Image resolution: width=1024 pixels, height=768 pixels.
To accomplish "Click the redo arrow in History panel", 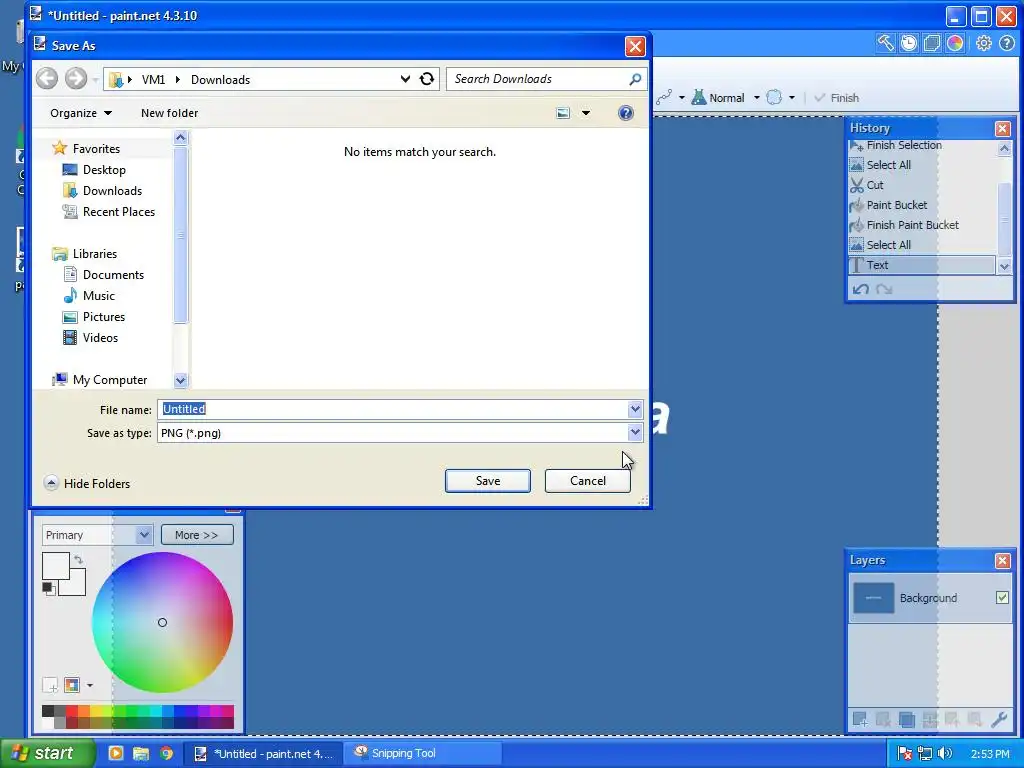I will click(884, 289).
